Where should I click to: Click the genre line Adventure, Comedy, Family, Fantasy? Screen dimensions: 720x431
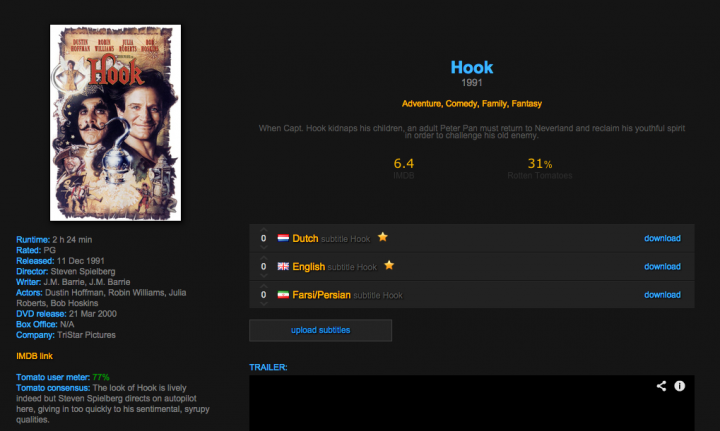pos(472,104)
